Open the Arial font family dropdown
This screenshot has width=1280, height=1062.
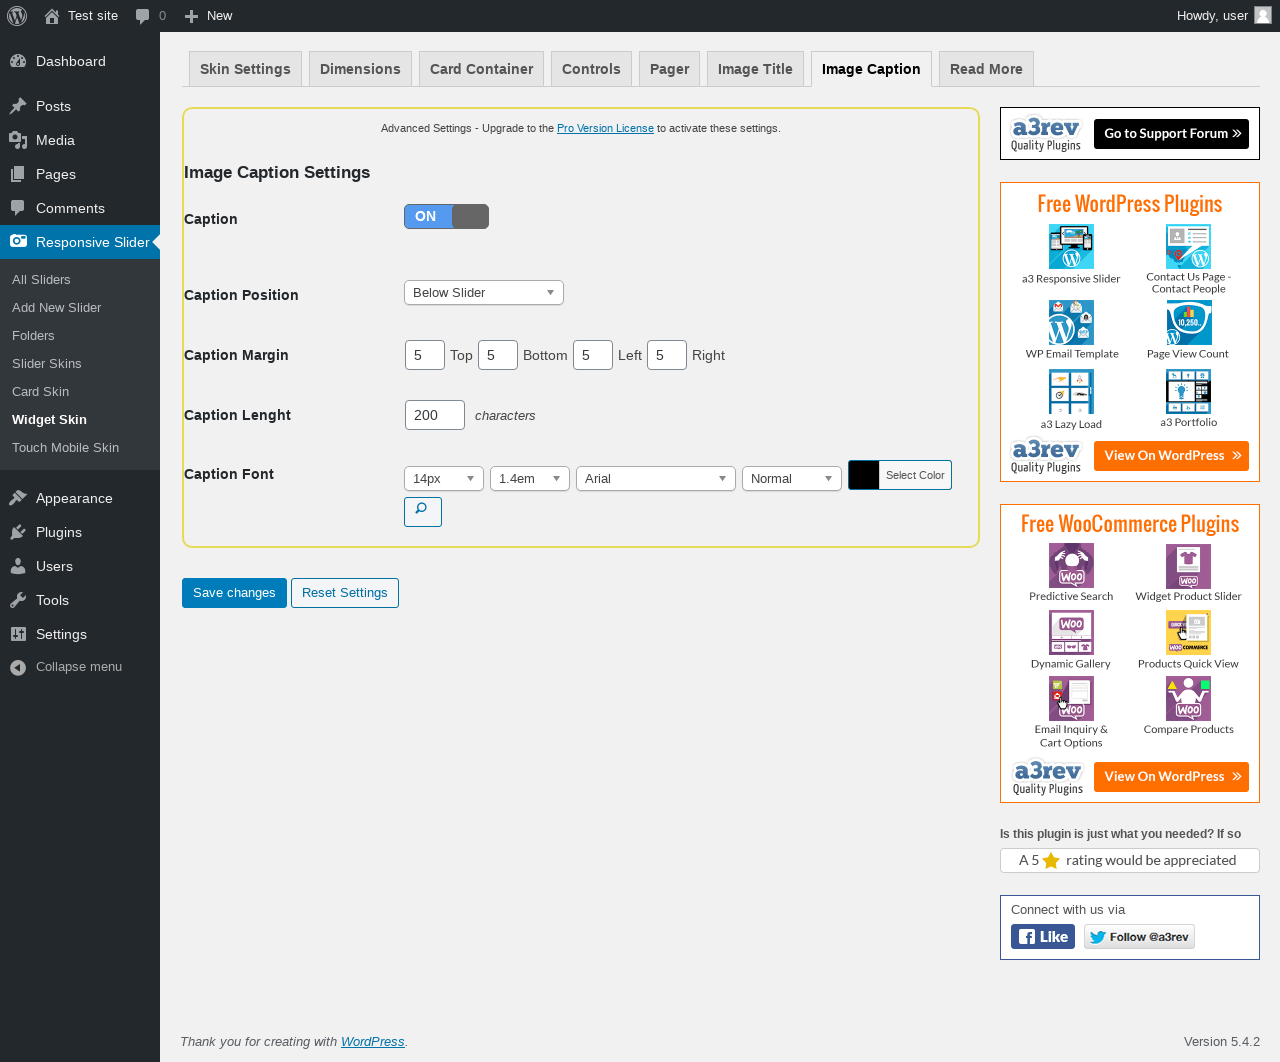[656, 479]
